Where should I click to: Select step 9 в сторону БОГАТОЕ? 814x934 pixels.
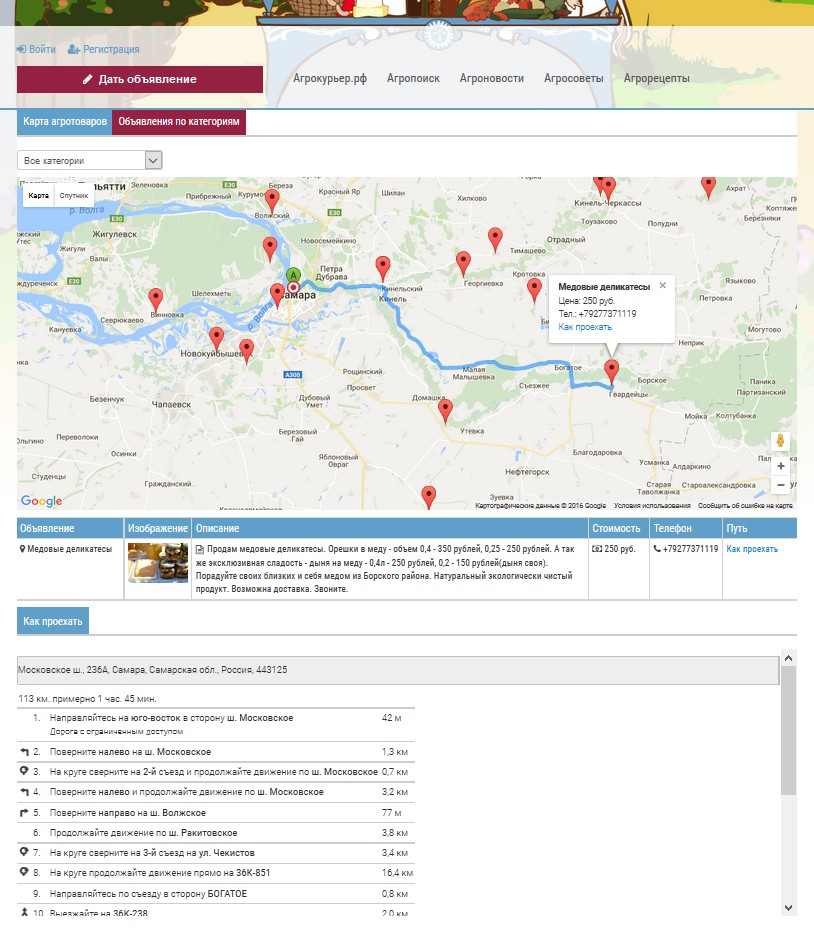point(216,893)
